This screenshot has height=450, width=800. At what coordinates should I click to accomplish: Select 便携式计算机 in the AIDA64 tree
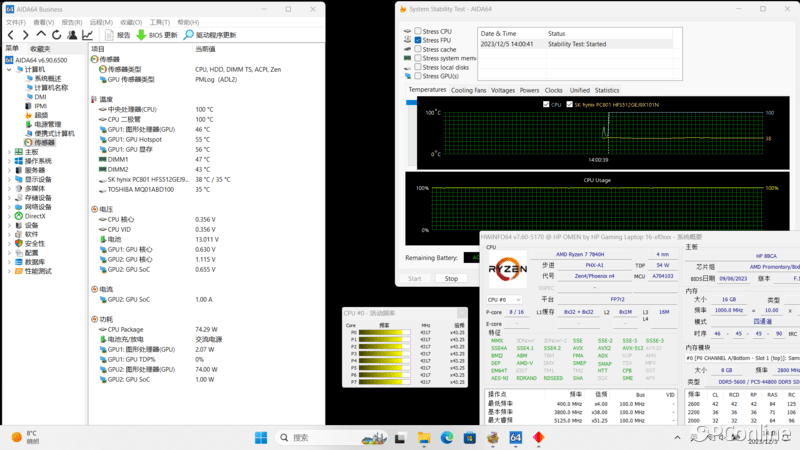(x=50, y=133)
